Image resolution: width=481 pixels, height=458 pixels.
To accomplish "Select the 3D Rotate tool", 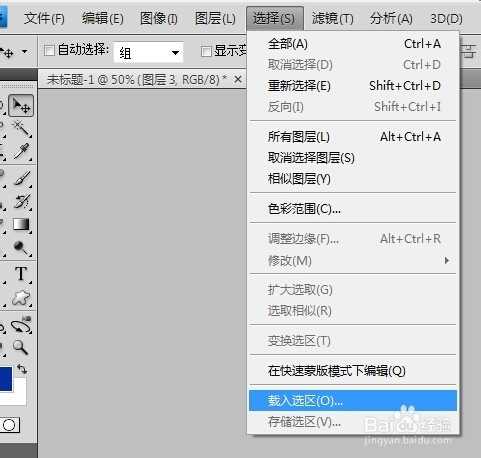I will (21, 325).
